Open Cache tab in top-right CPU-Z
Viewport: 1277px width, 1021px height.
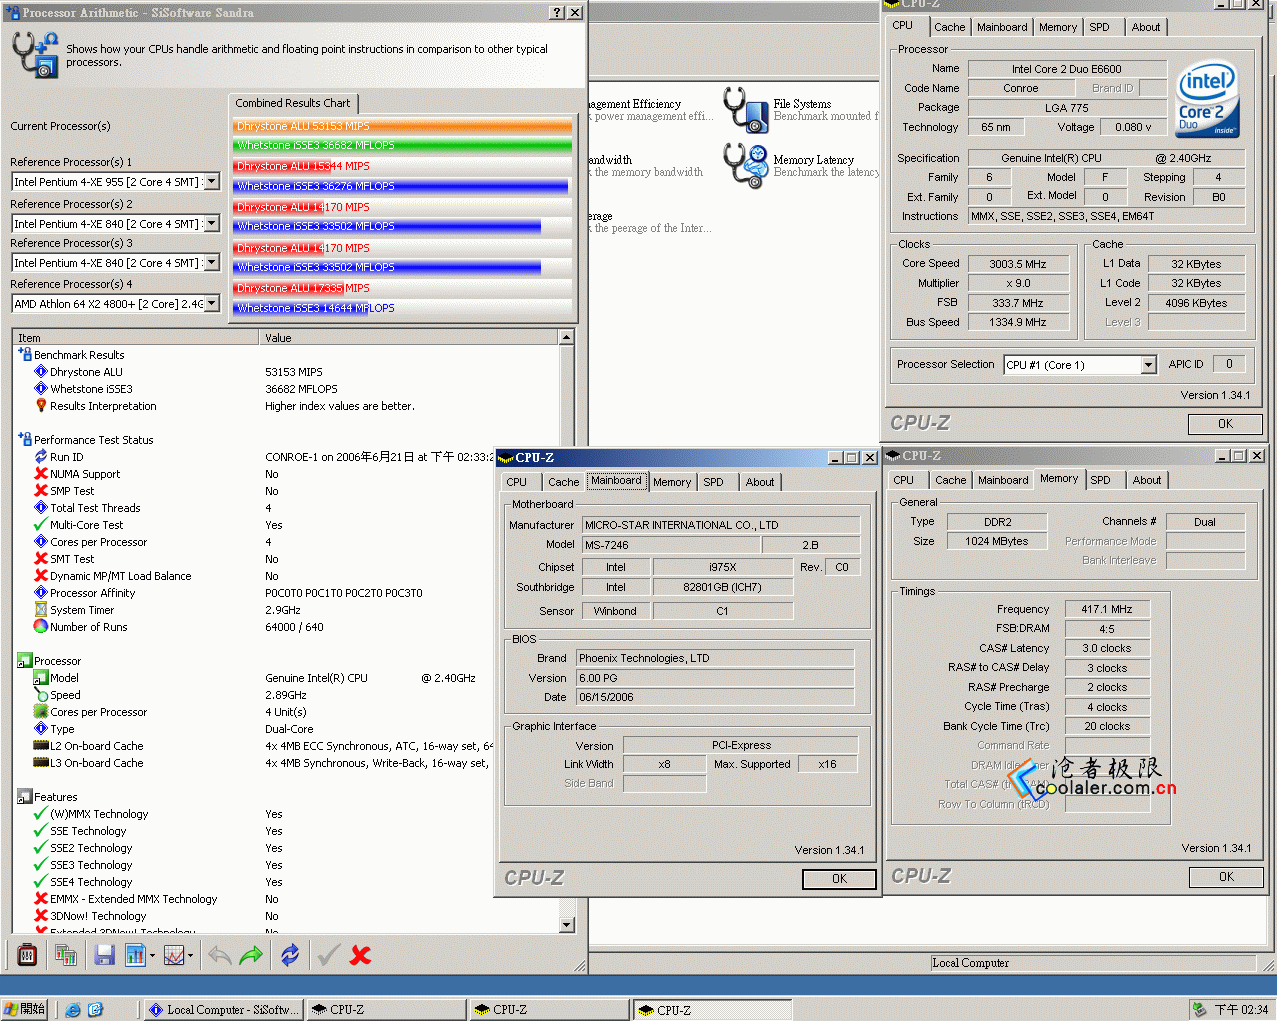[950, 27]
